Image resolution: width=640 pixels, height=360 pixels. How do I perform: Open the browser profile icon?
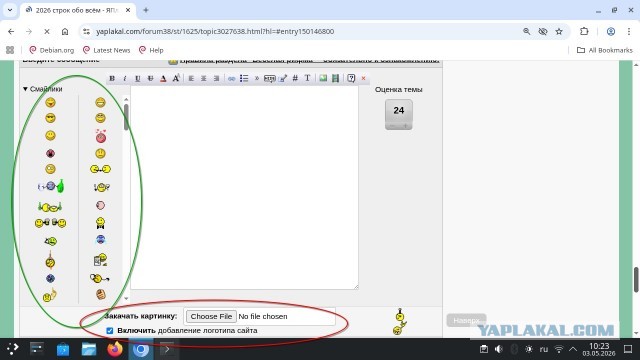(611, 31)
